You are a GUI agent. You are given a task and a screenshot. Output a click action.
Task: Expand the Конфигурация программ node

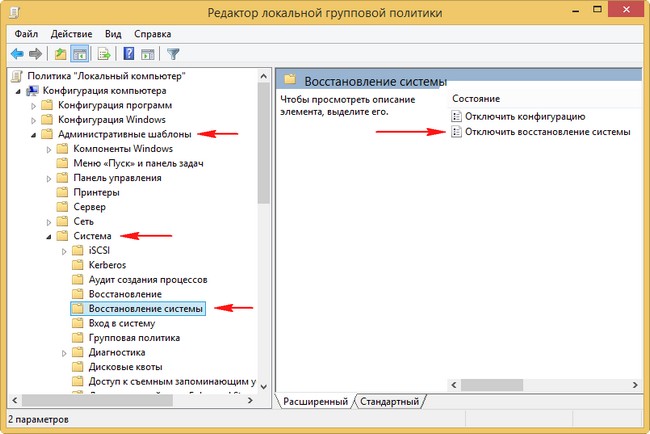coord(33,105)
